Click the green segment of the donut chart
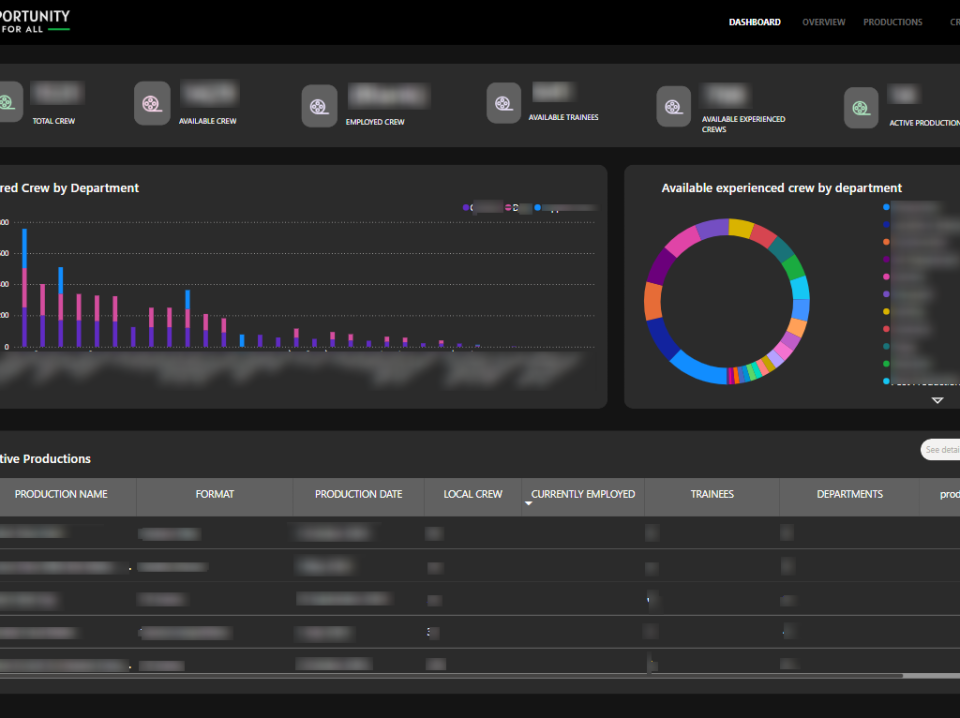 pyautogui.click(x=793, y=268)
